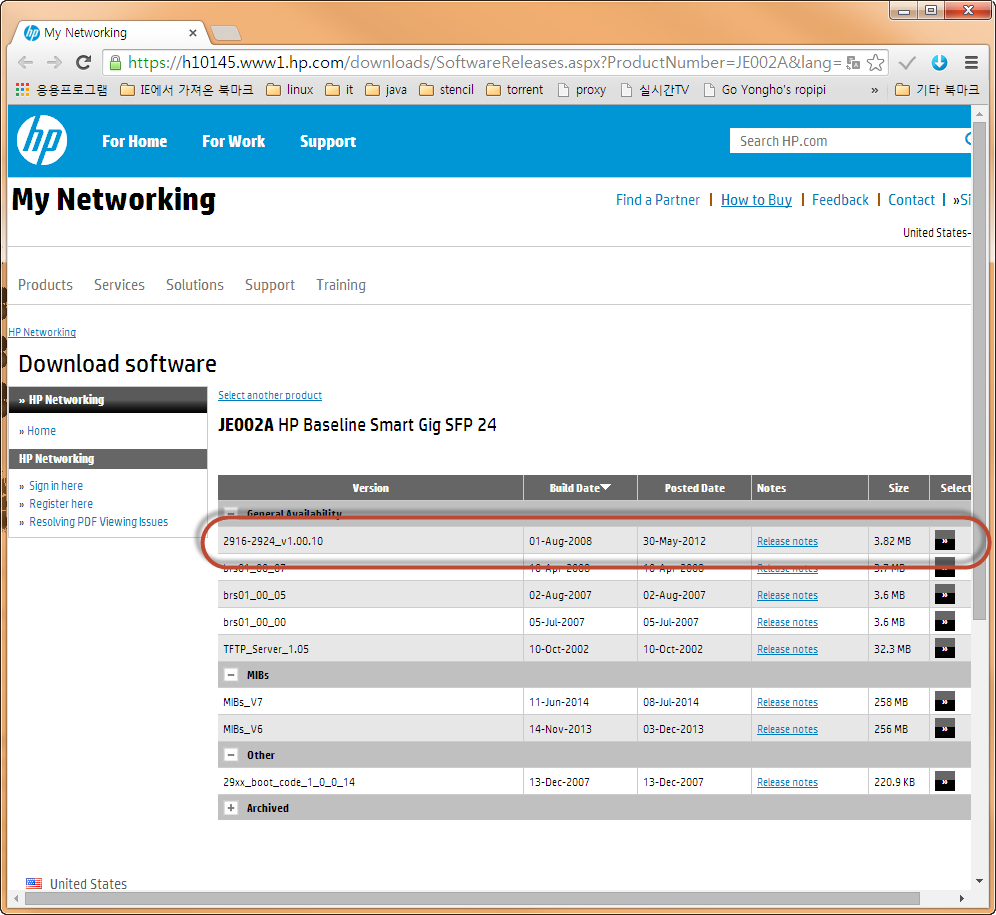The width and height of the screenshot is (996, 915).
Task: Click Sign in here link
Action: pyautogui.click(x=56, y=485)
